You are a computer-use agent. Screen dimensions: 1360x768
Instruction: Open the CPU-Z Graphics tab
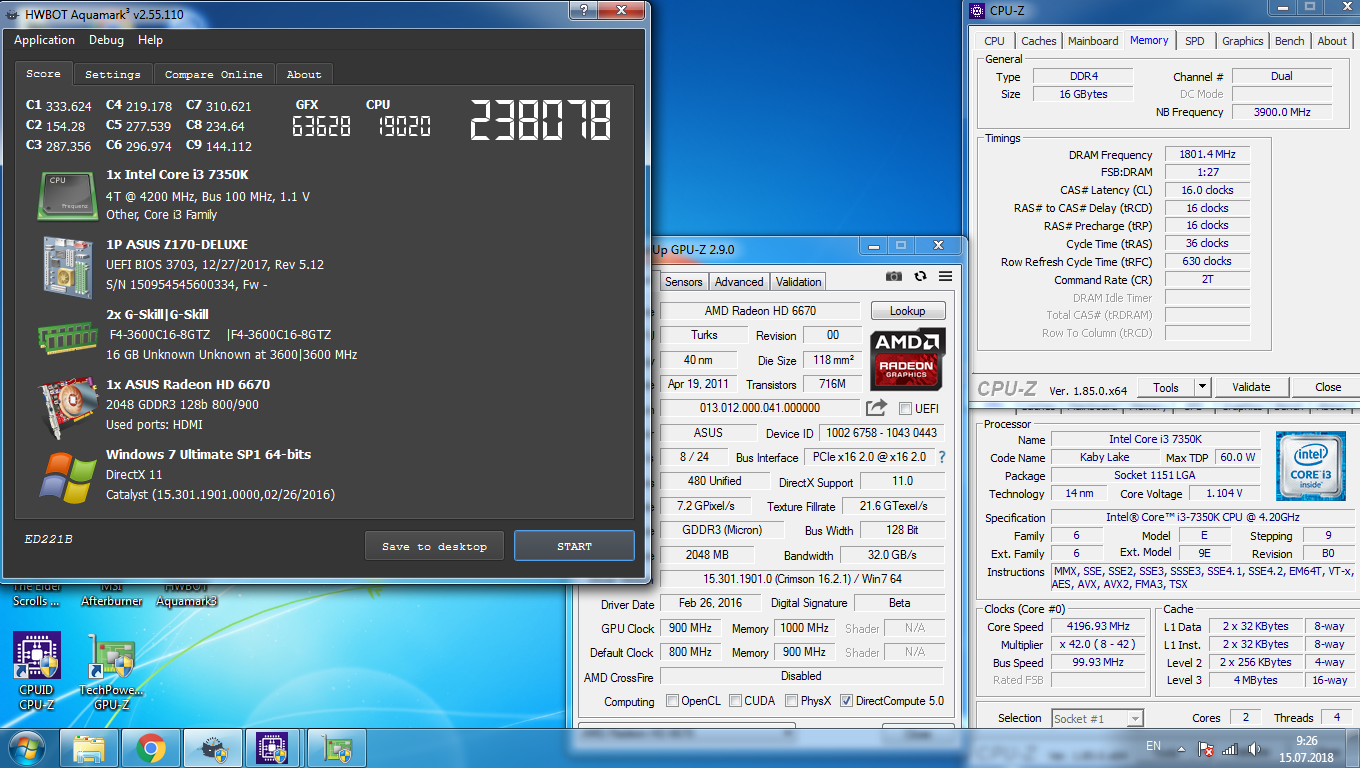pos(1242,41)
